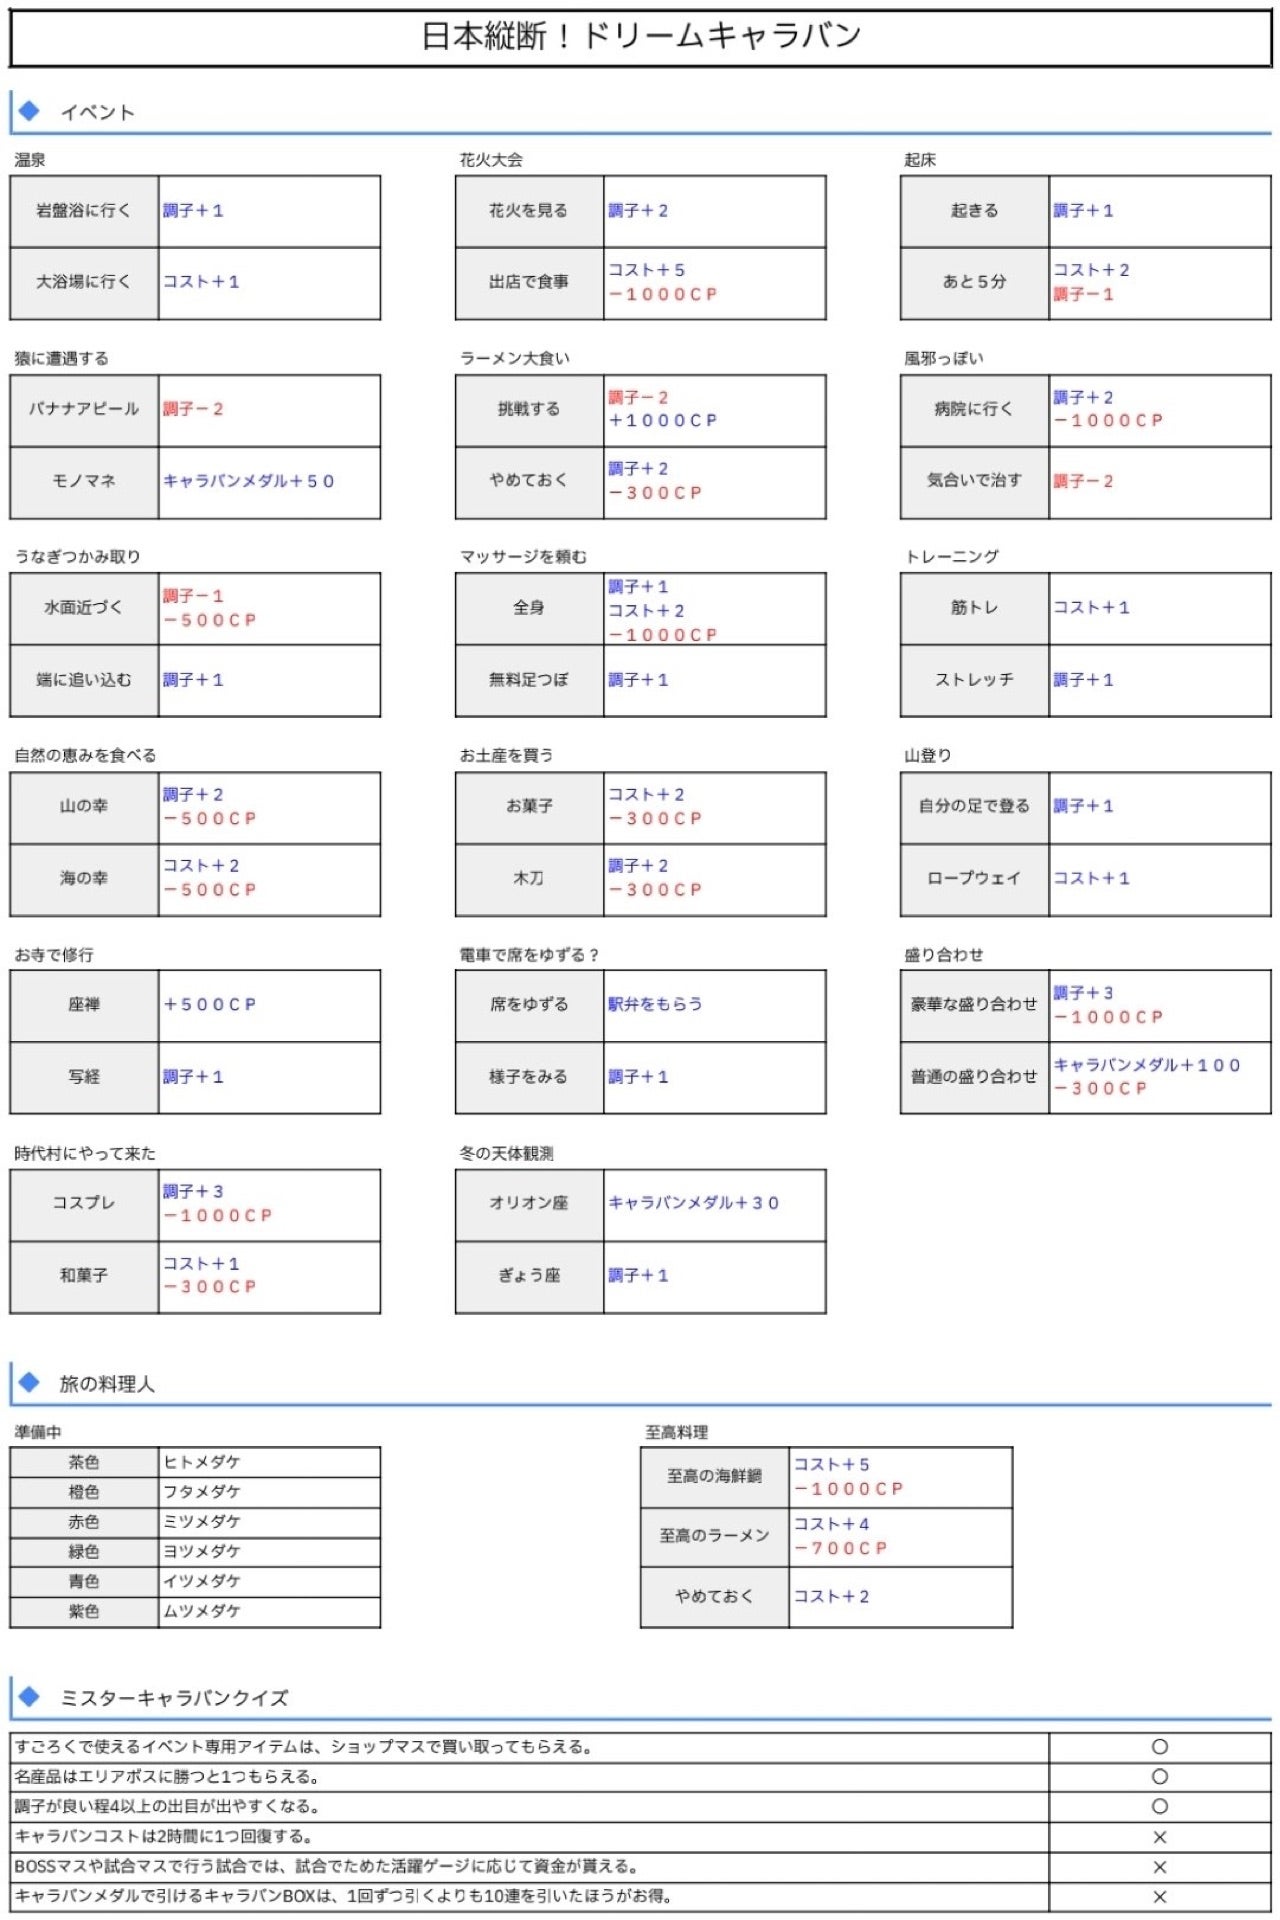Select the イベント section heading

point(97,112)
